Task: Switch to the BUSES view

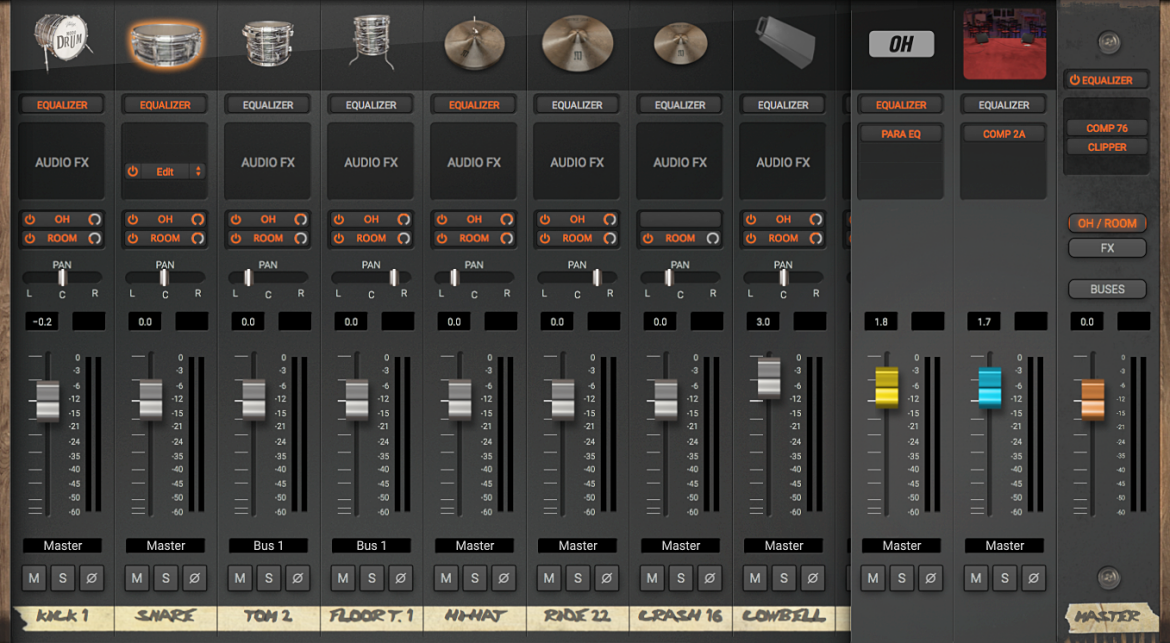Action: click(x=1107, y=289)
